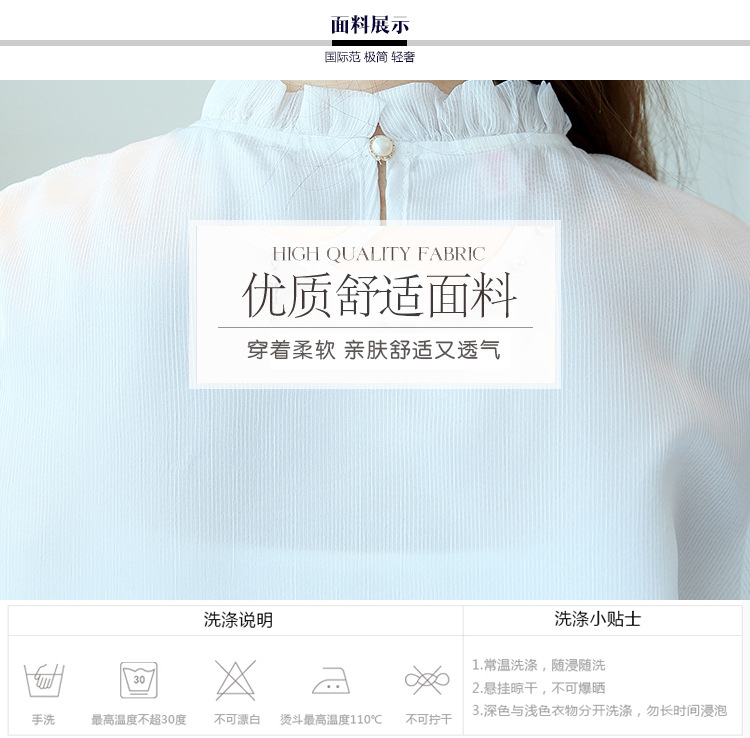Select the 面料展示 section heading
750x738 pixels.
pyautogui.click(x=370, y=25)
